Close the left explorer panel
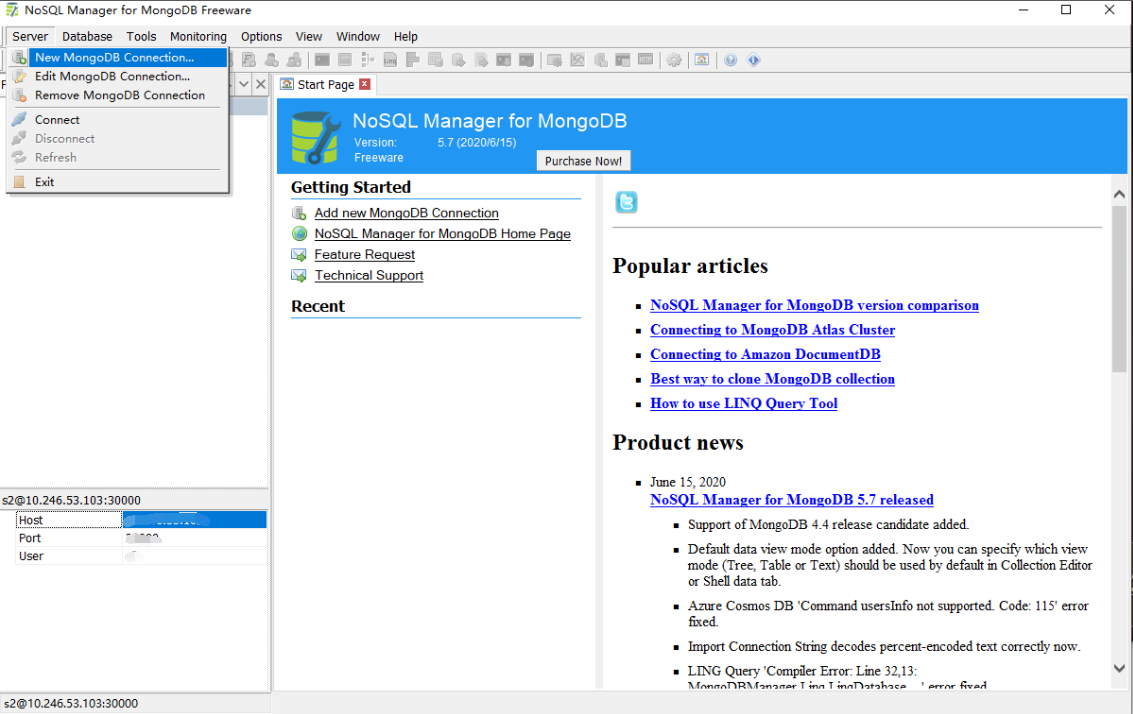Screen dimensions: 1133x714 point(261,84)
